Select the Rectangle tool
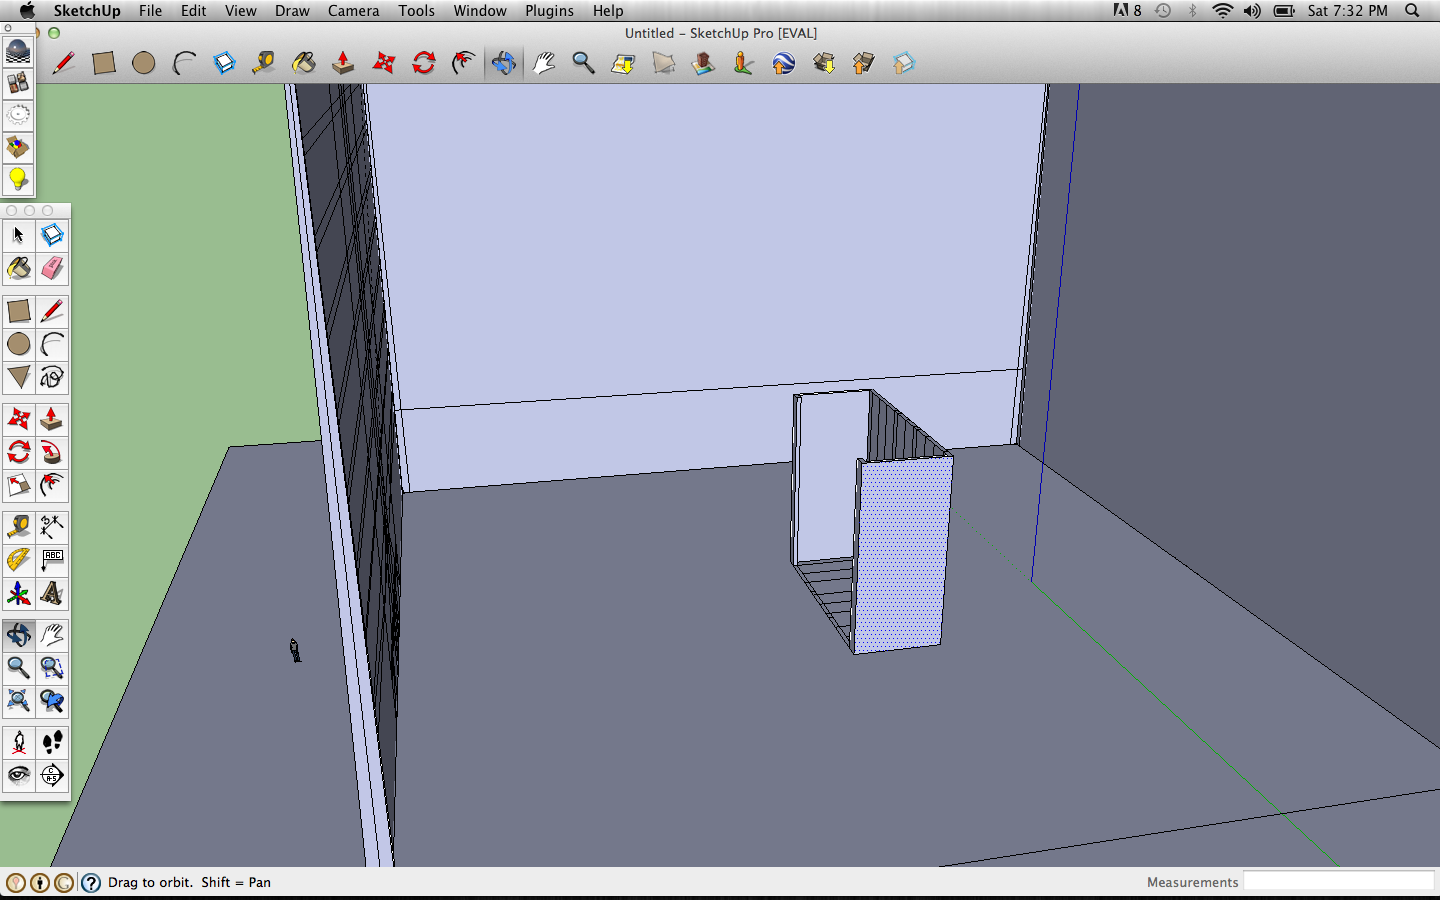Viewport: 1440px width, 900px height. tap(104, 63)
